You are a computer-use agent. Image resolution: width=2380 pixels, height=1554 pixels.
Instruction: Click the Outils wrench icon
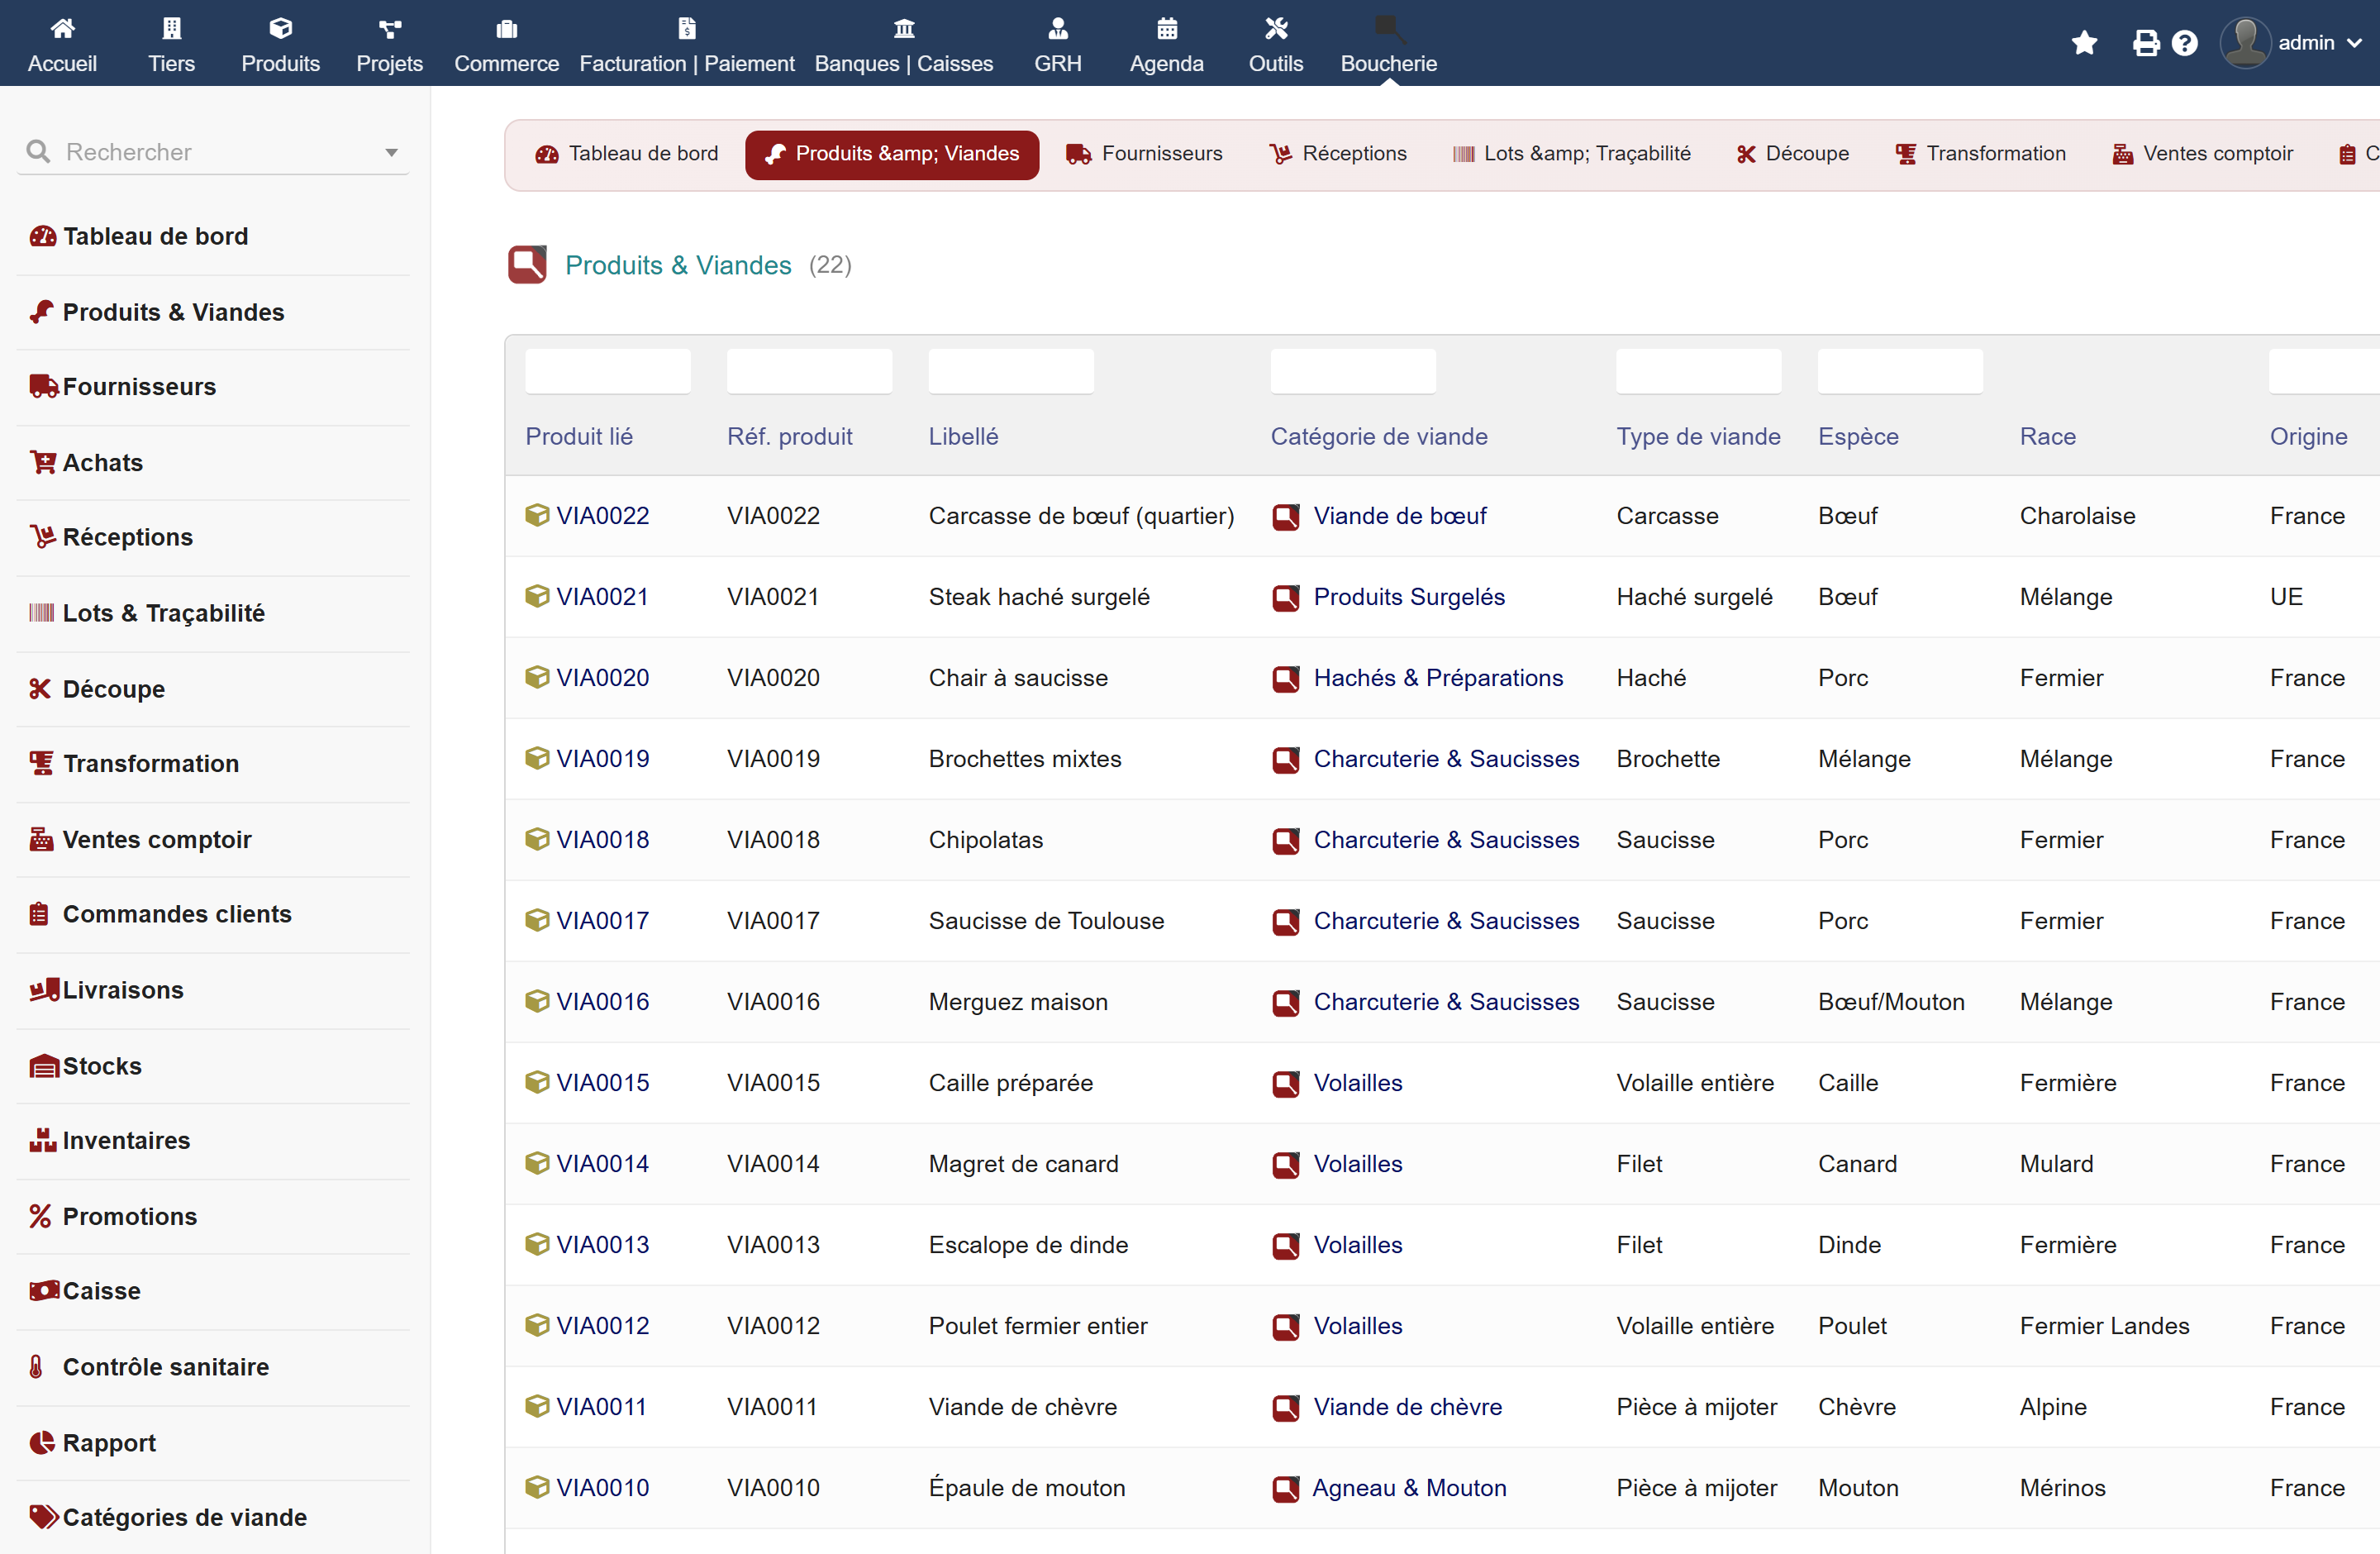(x=1275, y=28)
